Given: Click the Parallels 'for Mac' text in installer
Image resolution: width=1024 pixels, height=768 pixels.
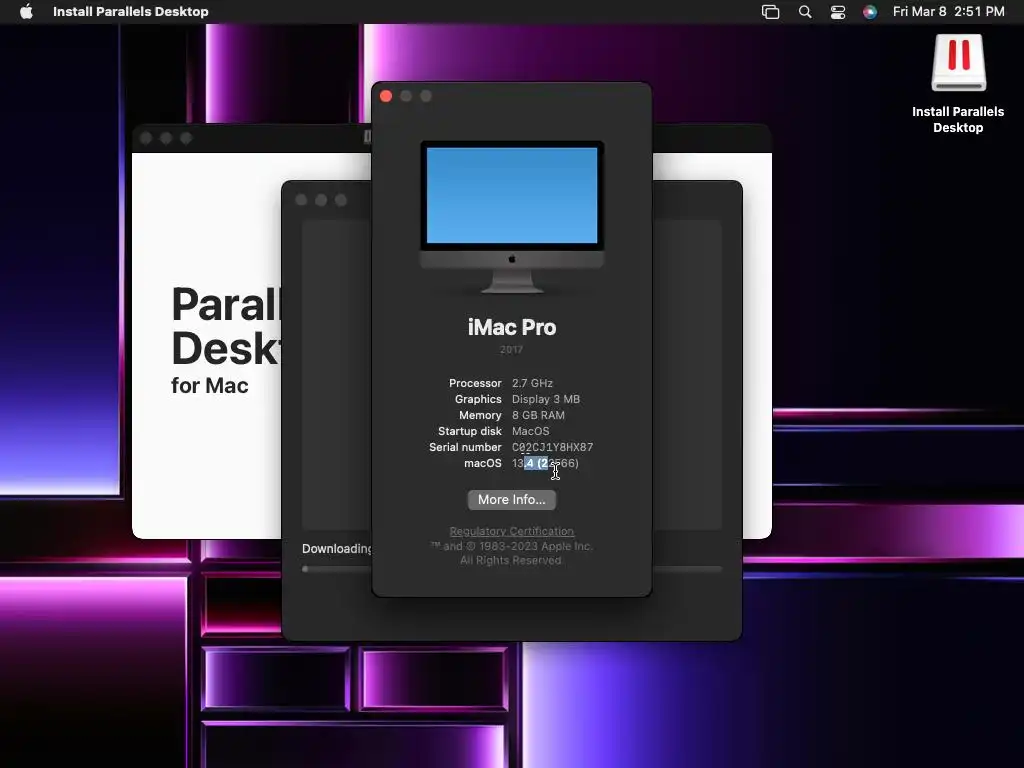Looking at the screenshot, I should pos(210,385).
